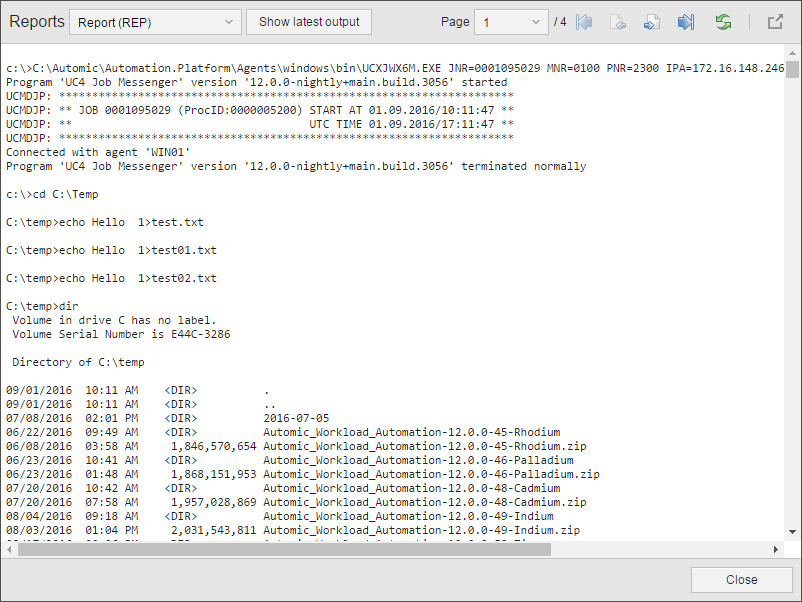The image size is (802, 602).
Task: Click the 'terminated normally' line
Action: pos(296,166)
